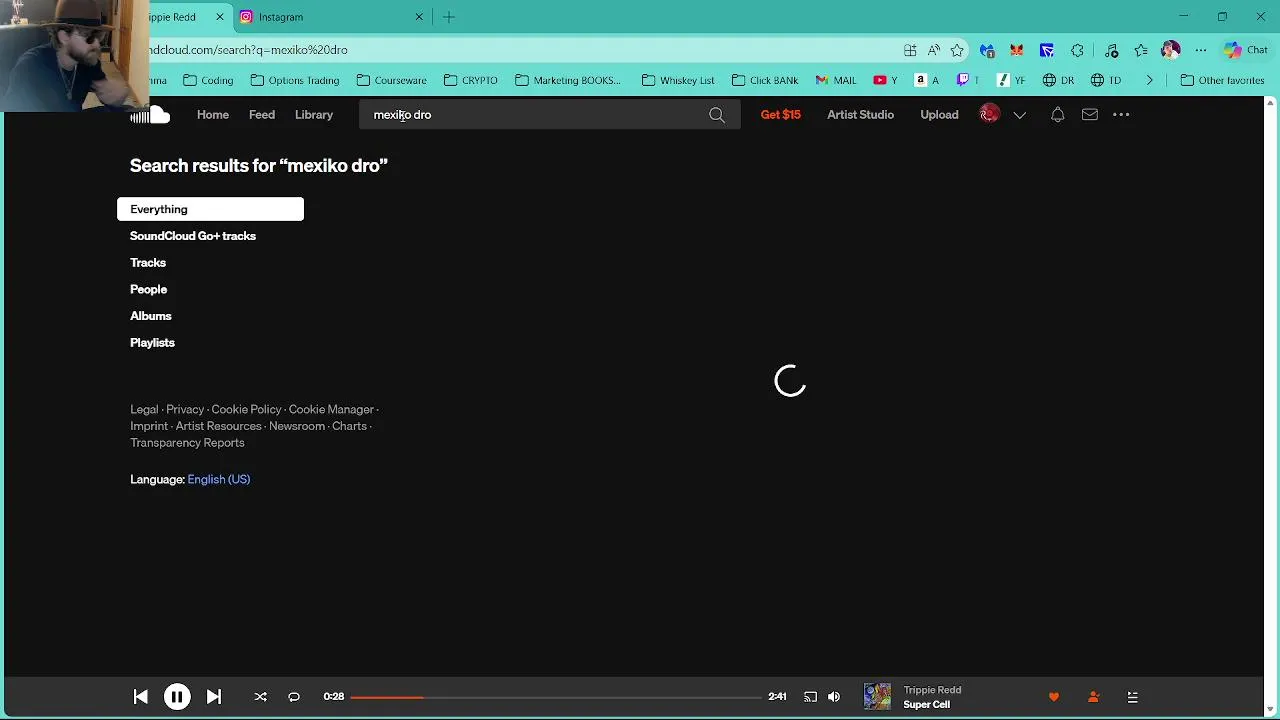Open the Whiskey List bookmarks folder

[x=678, y=80]
